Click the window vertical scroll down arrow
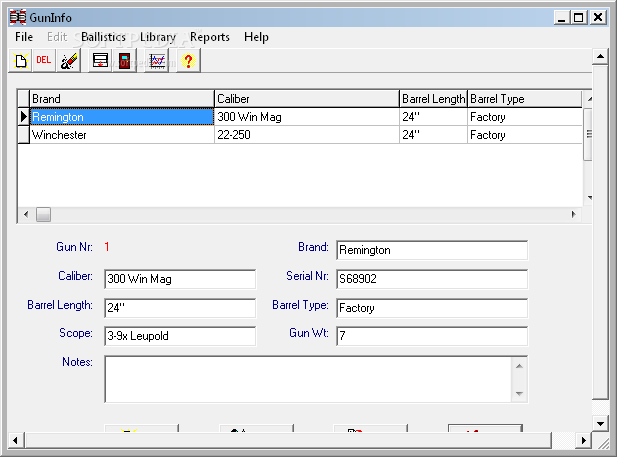The width and height of the screenshot is (617, 457). 600,424
